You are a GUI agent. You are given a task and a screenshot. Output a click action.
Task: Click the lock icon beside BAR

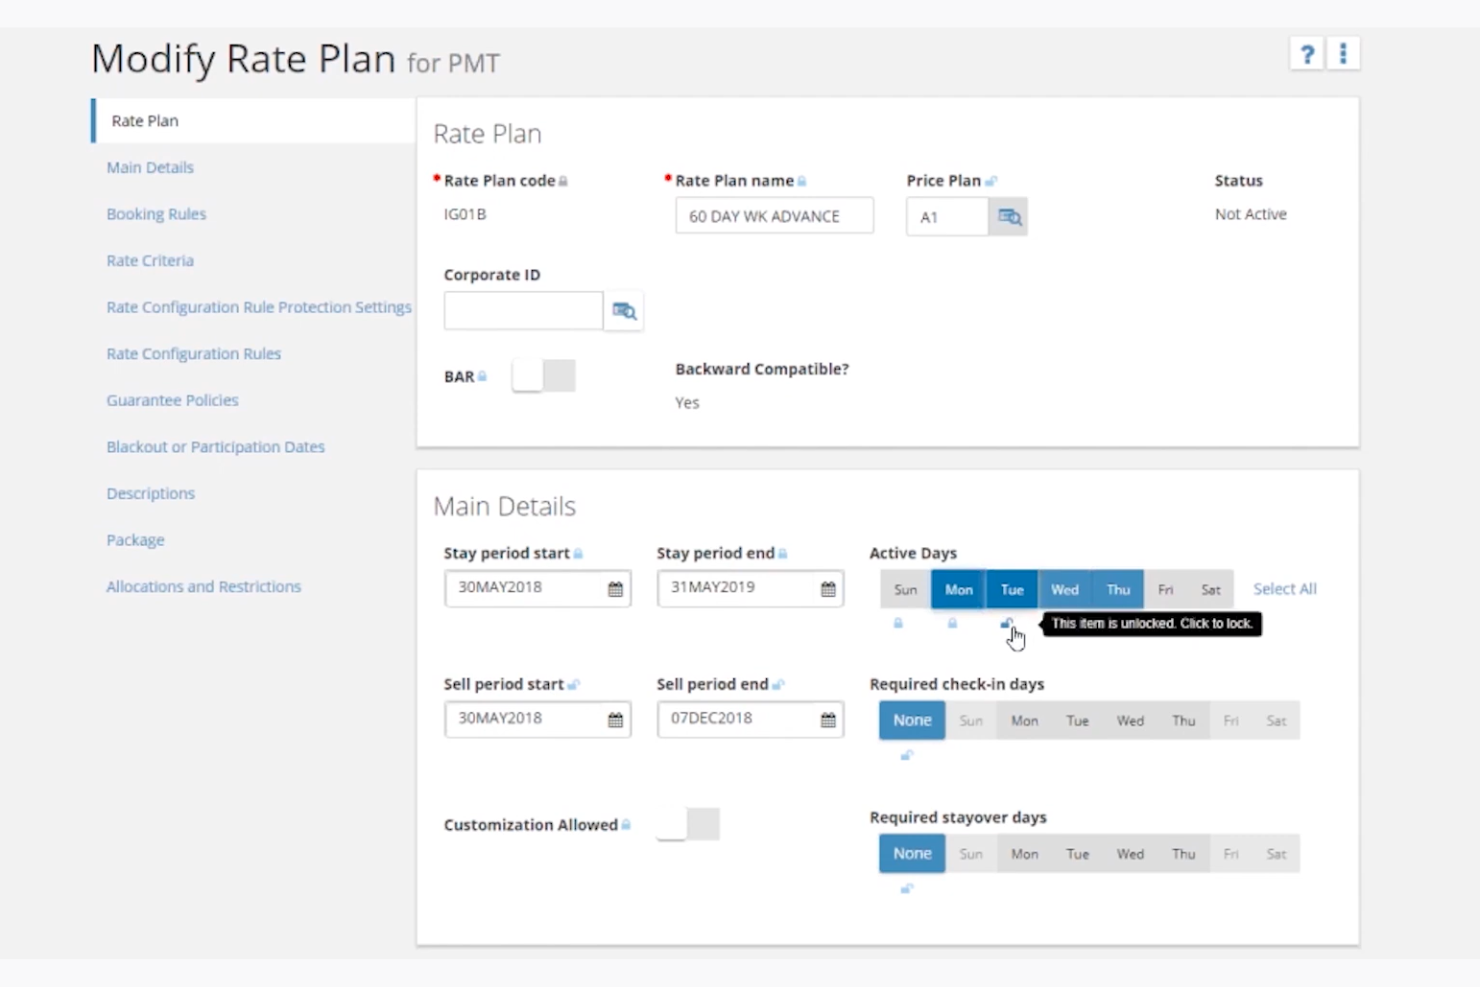pyautogui.click(x=482, y=377)
